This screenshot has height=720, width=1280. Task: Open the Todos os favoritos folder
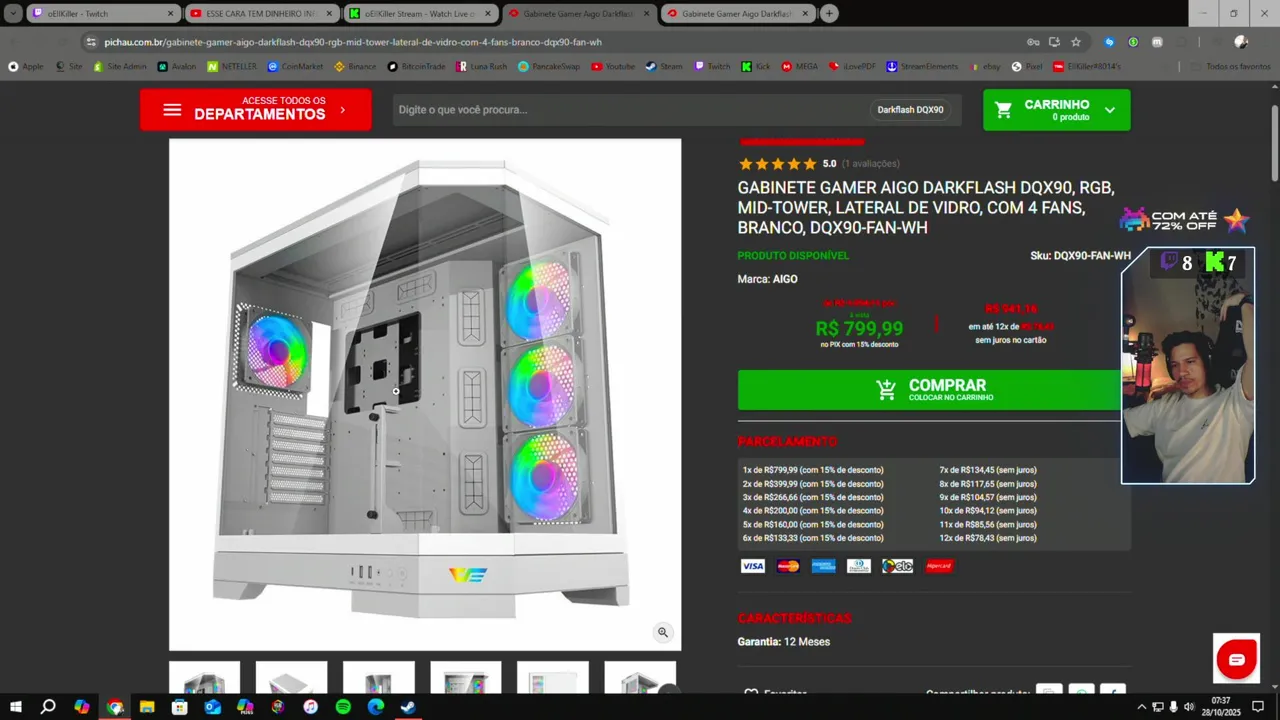(x=1231, y=66)
